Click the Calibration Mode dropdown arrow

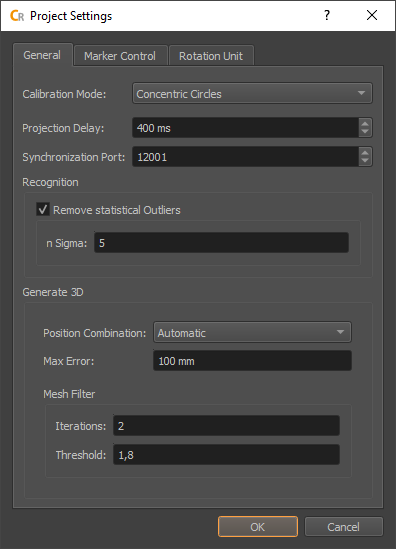(361, 93)
